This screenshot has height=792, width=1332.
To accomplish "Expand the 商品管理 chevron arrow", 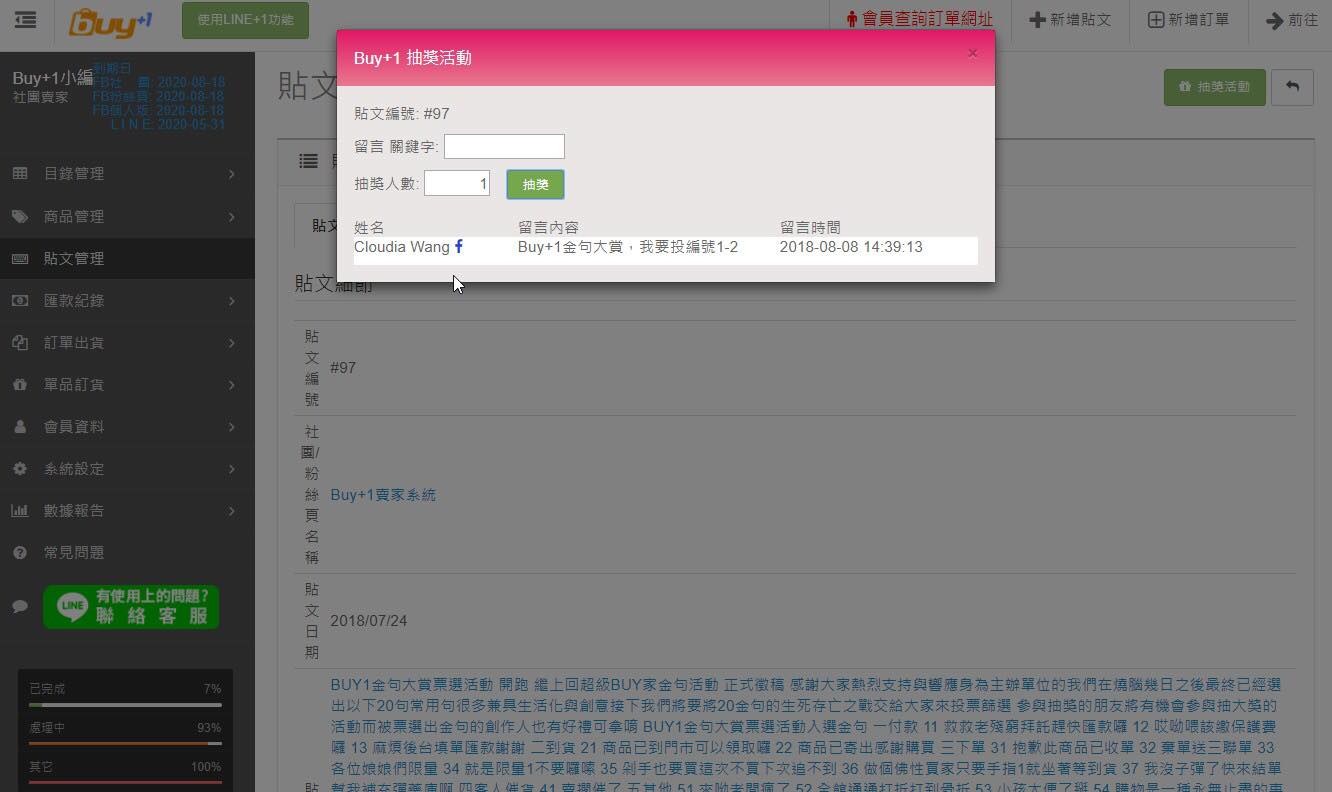I will click(x=232, y=216).
